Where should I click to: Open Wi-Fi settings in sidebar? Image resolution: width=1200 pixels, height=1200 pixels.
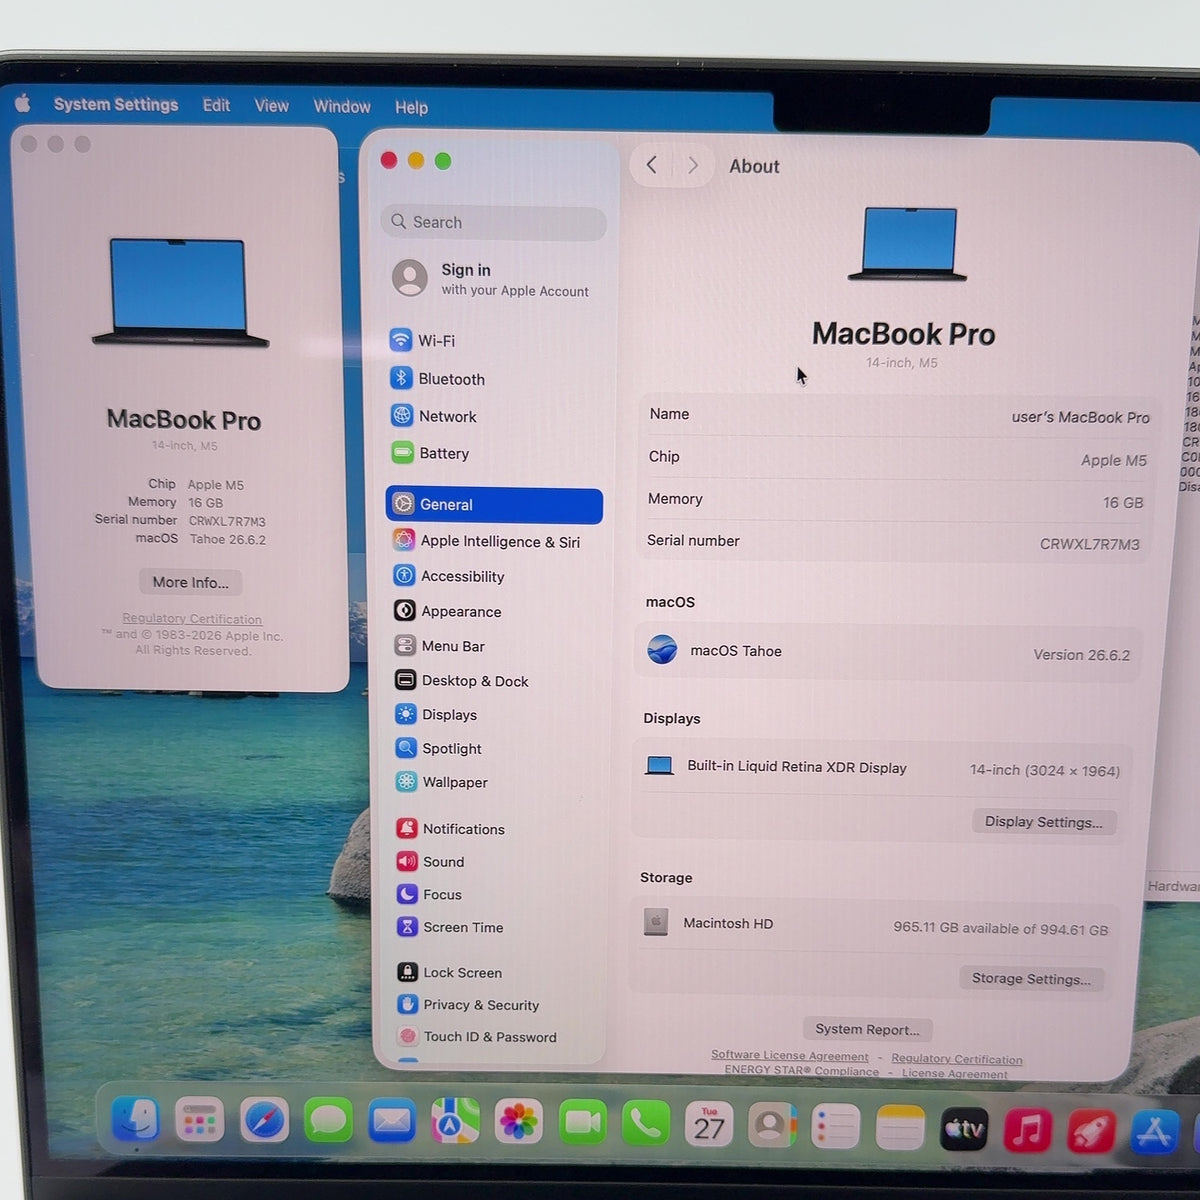click(423, 340)
